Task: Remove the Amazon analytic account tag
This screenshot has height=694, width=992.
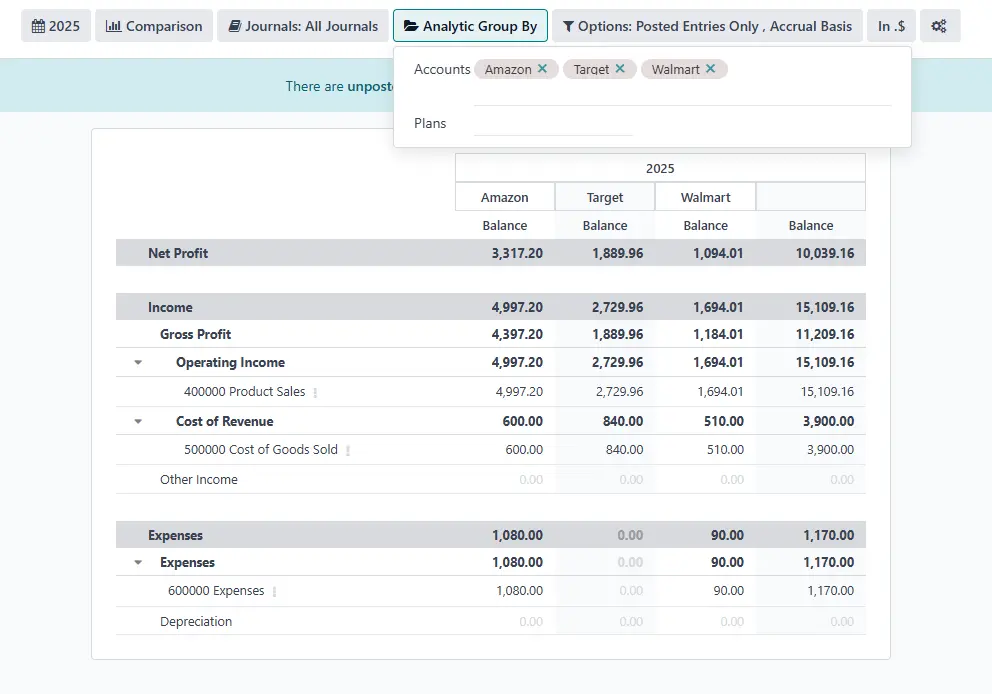Action: 542,69
